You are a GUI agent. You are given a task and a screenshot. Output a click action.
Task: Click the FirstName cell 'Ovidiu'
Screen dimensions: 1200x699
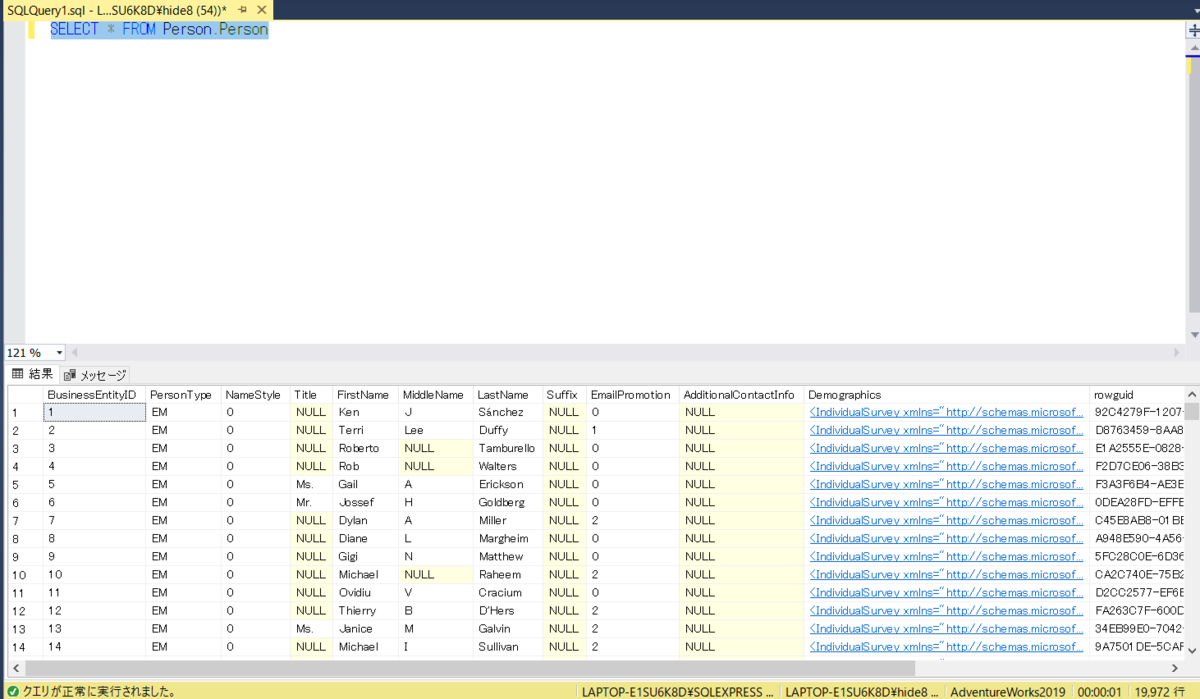pos(366,593)
